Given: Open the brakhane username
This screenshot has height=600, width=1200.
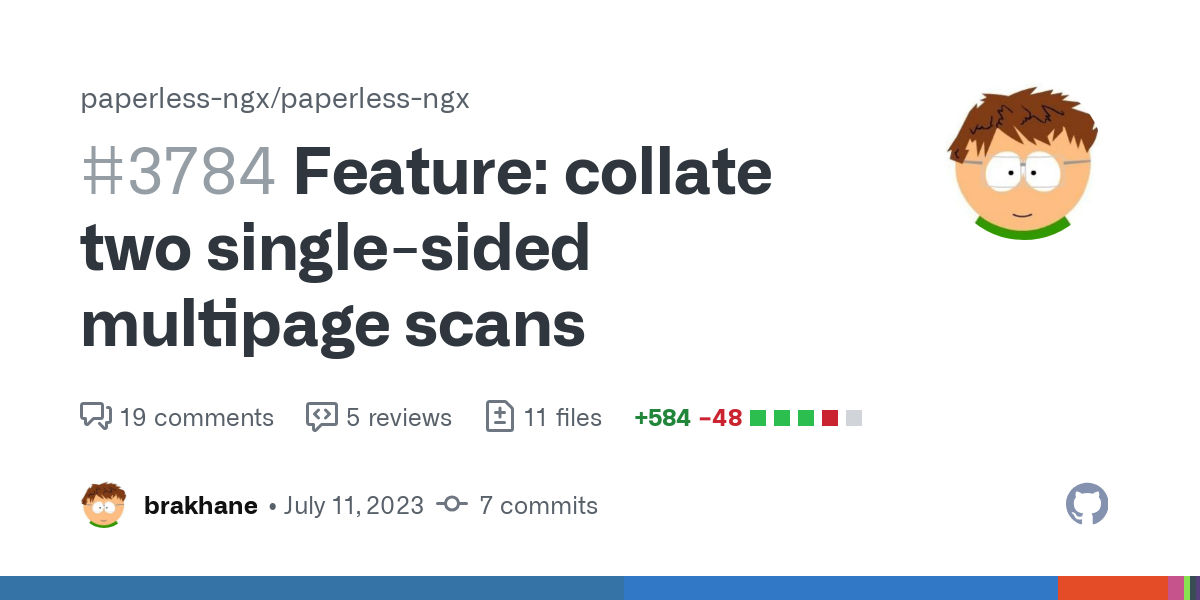Looking at the screenshot, I should [201, 506].
